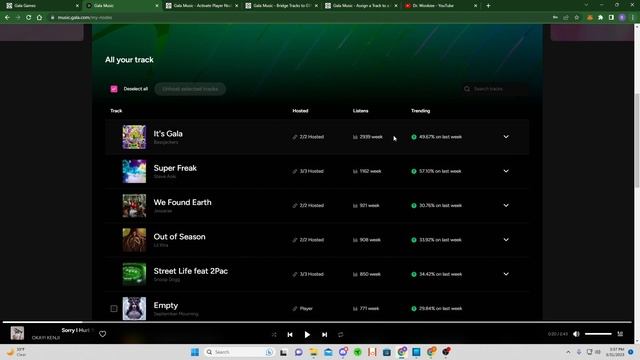Viewport: 640px width, 360px height.
Task: Click the trending indicator for Out of Season
Action: (x=436, y=240)
